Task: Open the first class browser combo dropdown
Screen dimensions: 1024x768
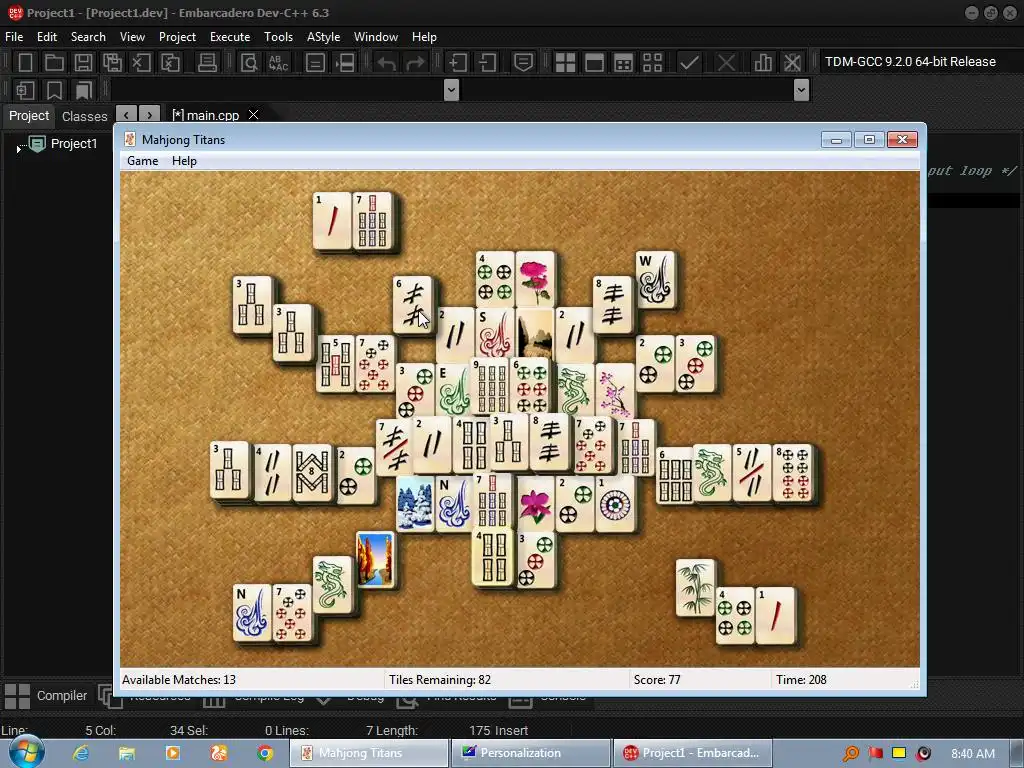Action: (451, 89)
